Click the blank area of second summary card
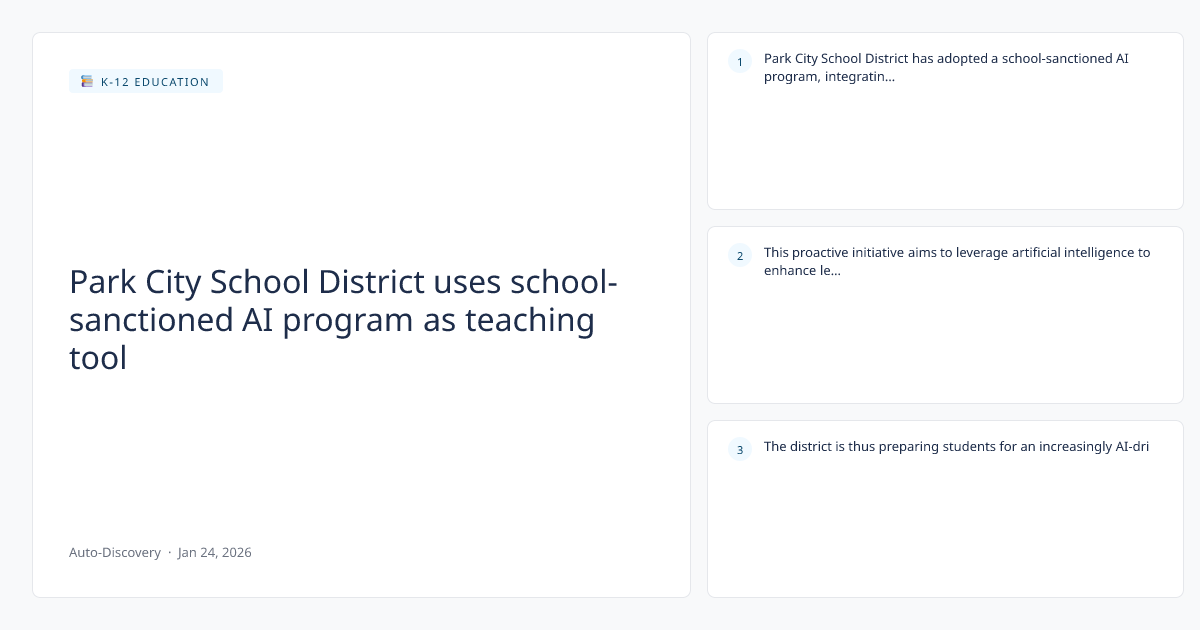This screenshot has height=630, width=1200. [x=945, y=340]
